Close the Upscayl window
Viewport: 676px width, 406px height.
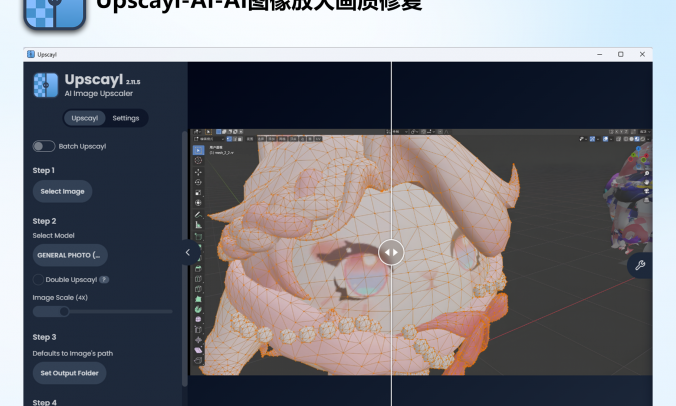coord(642,54)
